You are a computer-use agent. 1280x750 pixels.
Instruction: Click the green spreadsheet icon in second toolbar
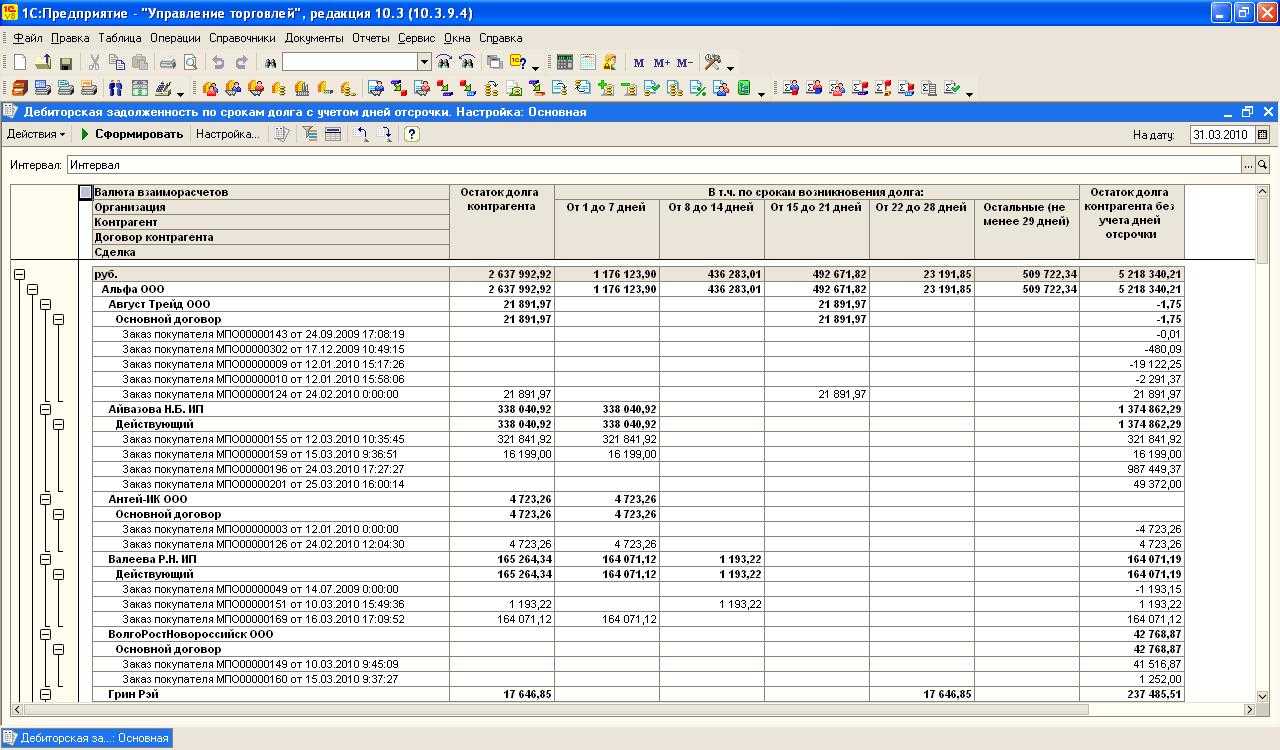tap(743, 88)
